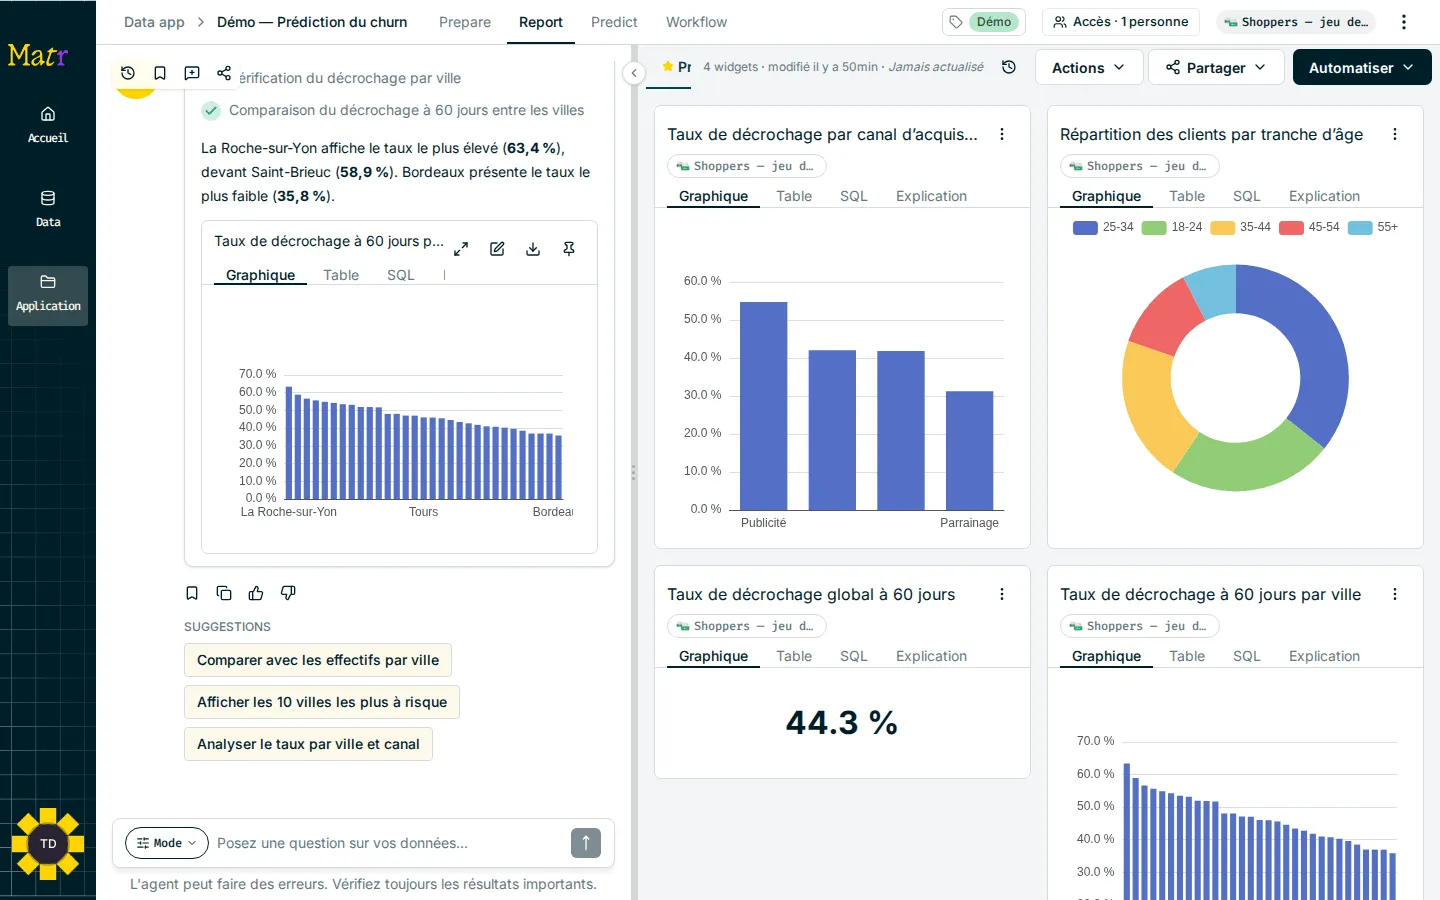Click edit pencil icon on chat chart

(497, 249)
